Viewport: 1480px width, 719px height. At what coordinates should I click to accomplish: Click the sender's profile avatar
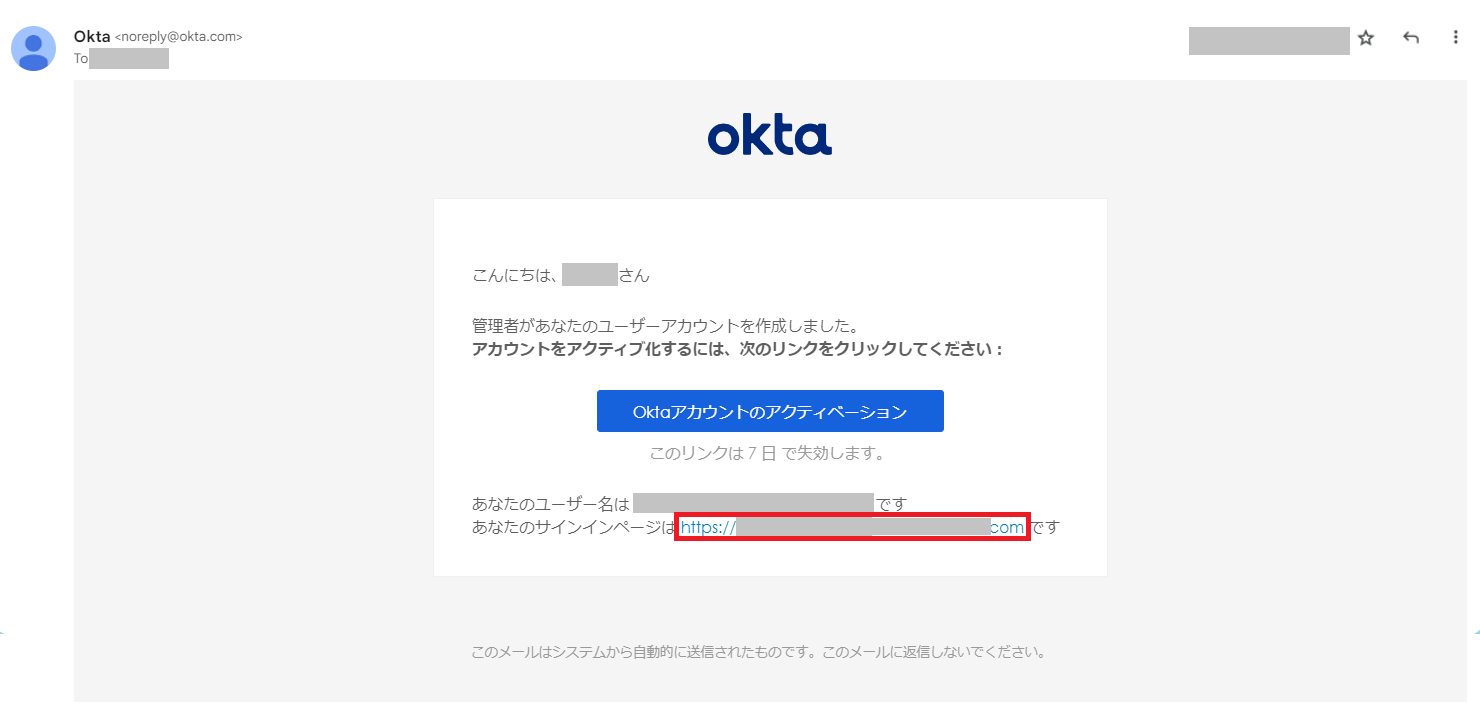tap(33, 48)
